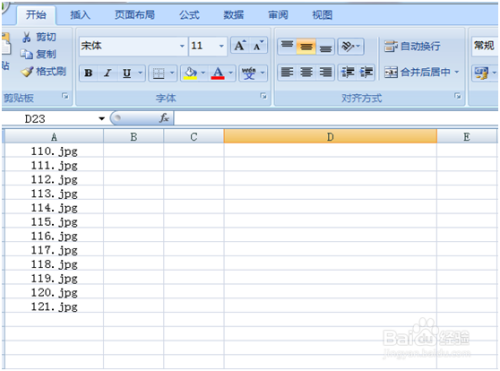The image size is (500, 371).
Task: Toggle middle vertical alignment
Action: point(306,46)
